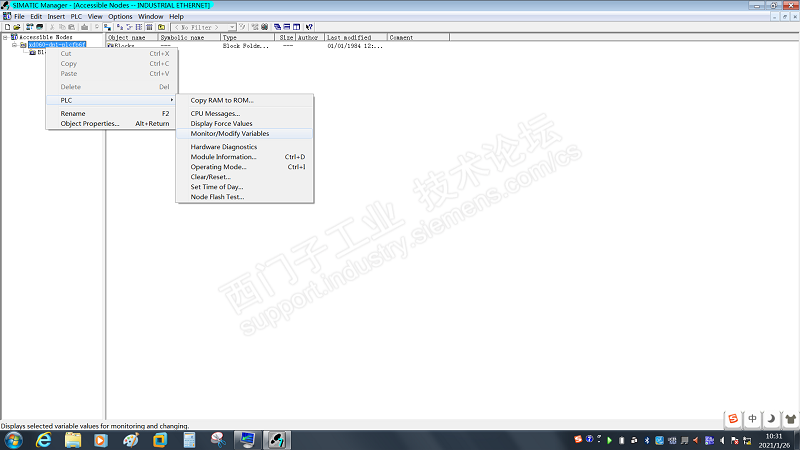Open the View menu
This screenshot has height=450, width=800.
(x=95, y=16)
